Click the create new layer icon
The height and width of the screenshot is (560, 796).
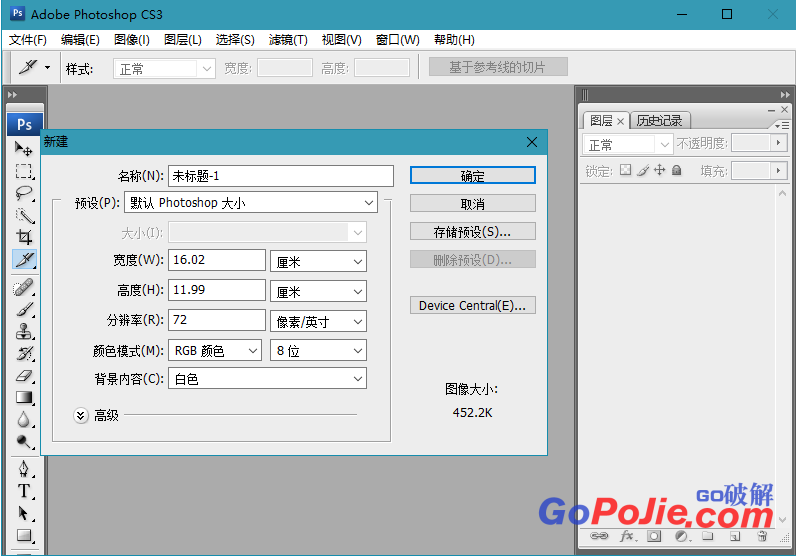[735, 536]
